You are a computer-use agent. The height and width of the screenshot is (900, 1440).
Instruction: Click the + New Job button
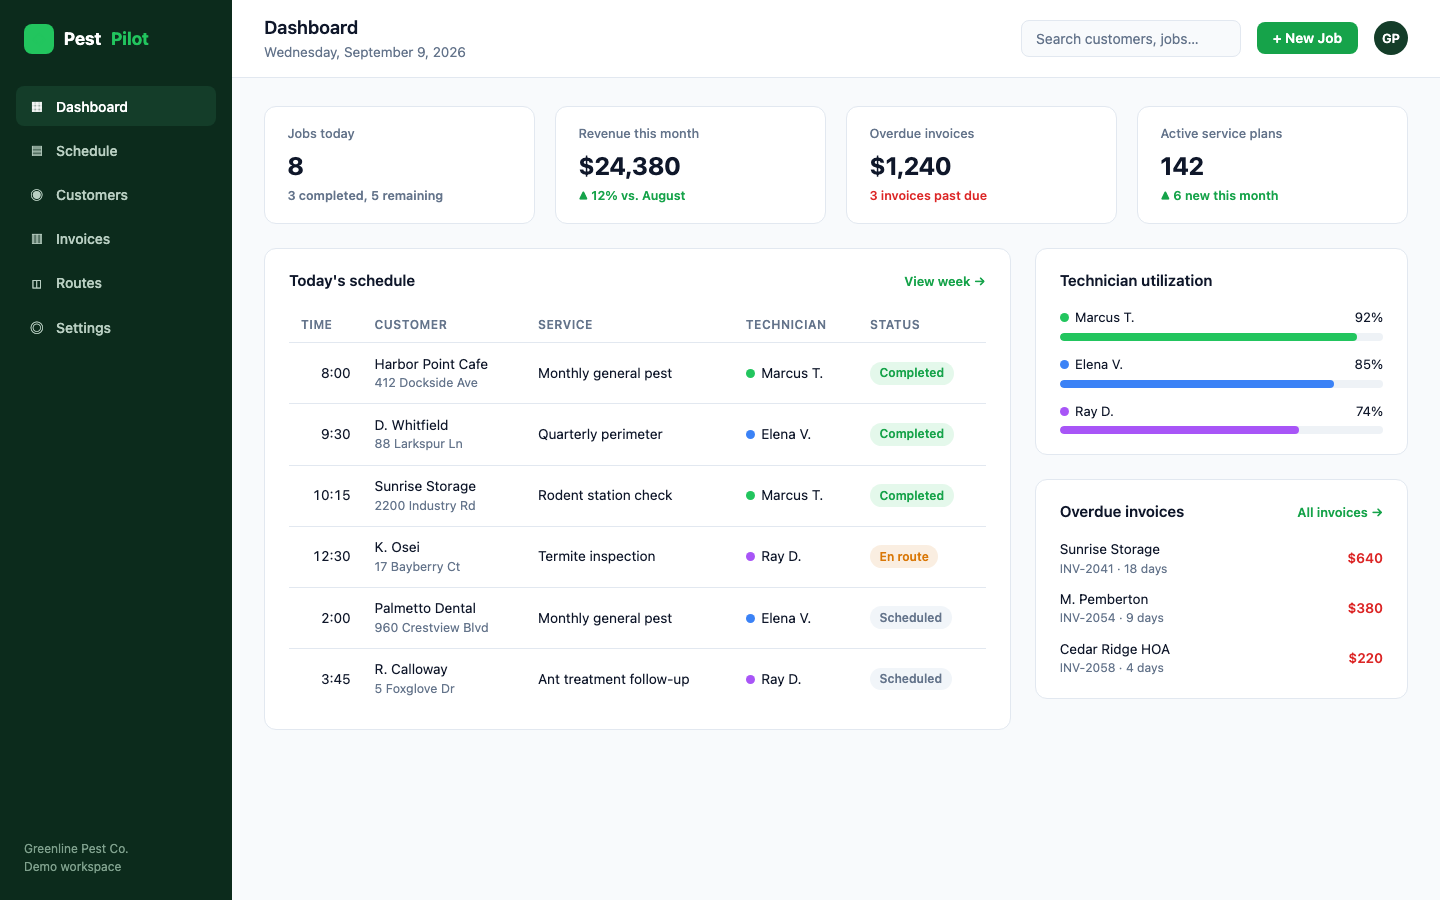pyautogui.click(x=1307, y=38)
